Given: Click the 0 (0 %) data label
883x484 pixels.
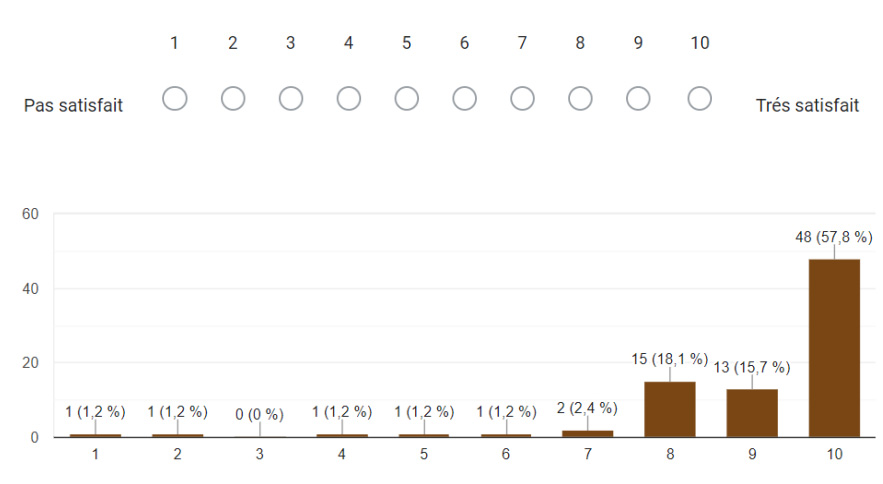Looking at the screenshot, I should click(259, 415).
